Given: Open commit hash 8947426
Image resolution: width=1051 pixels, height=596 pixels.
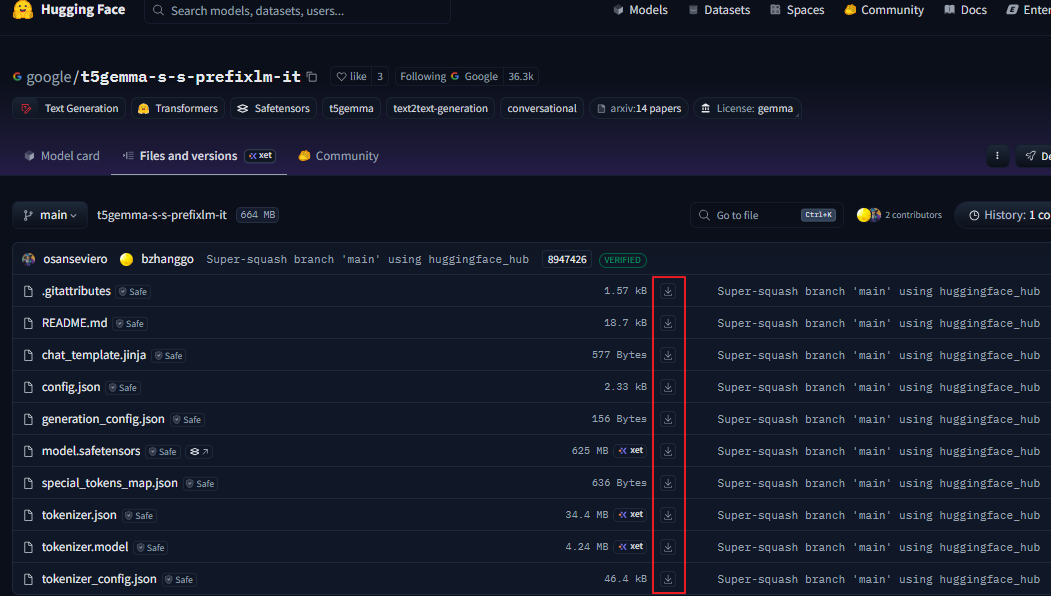Looking at the screenshot, I should [567, 260].
